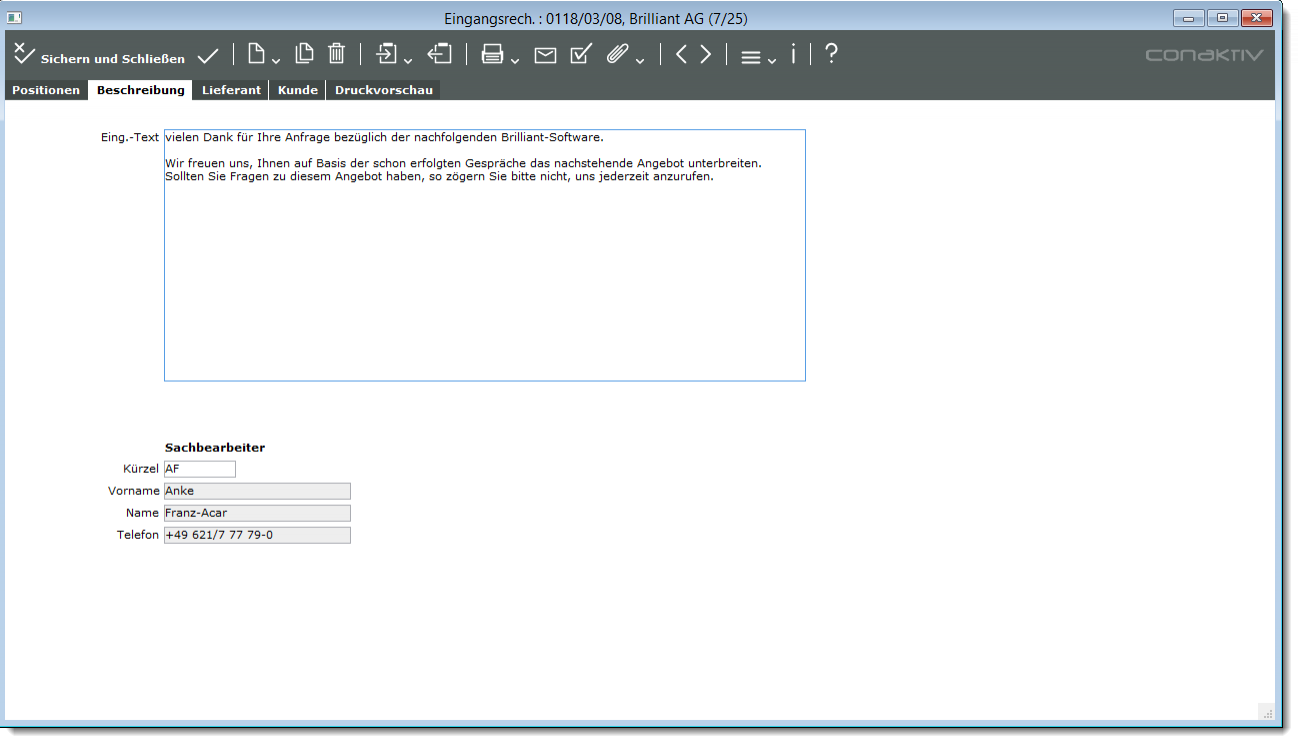
Task: Open help with question mark icon
Action: [830, 55]
